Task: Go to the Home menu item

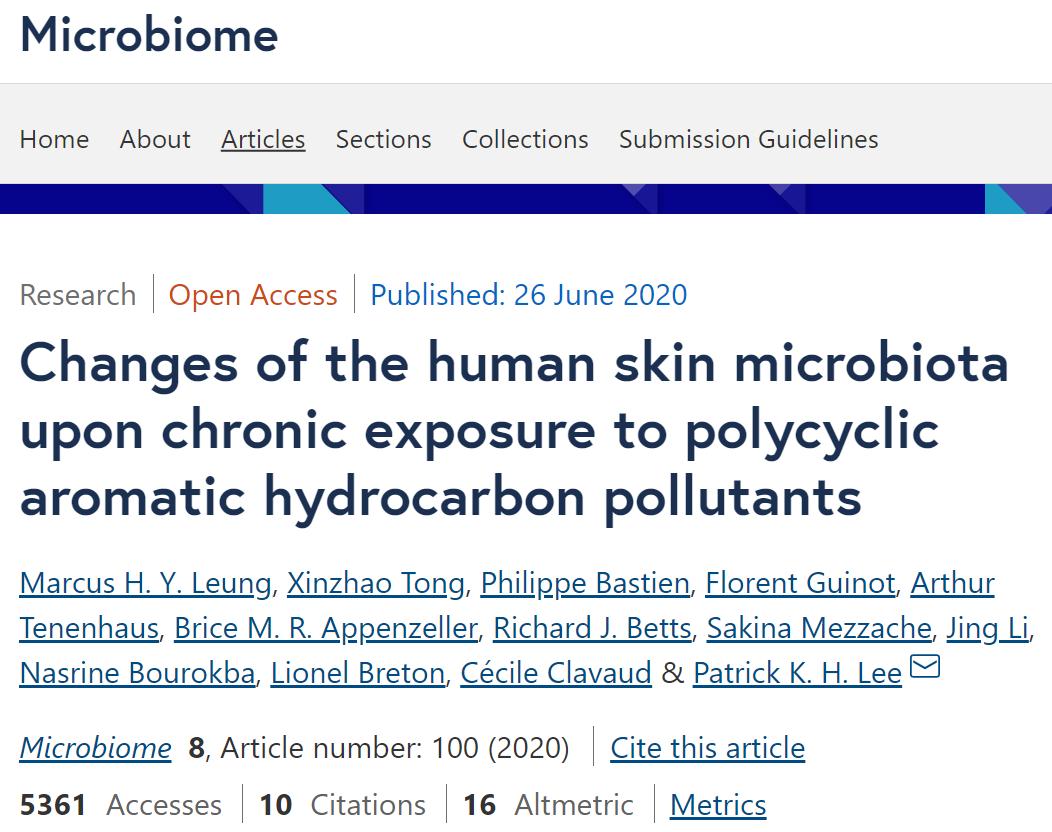Action: click(x=54, y=140)
